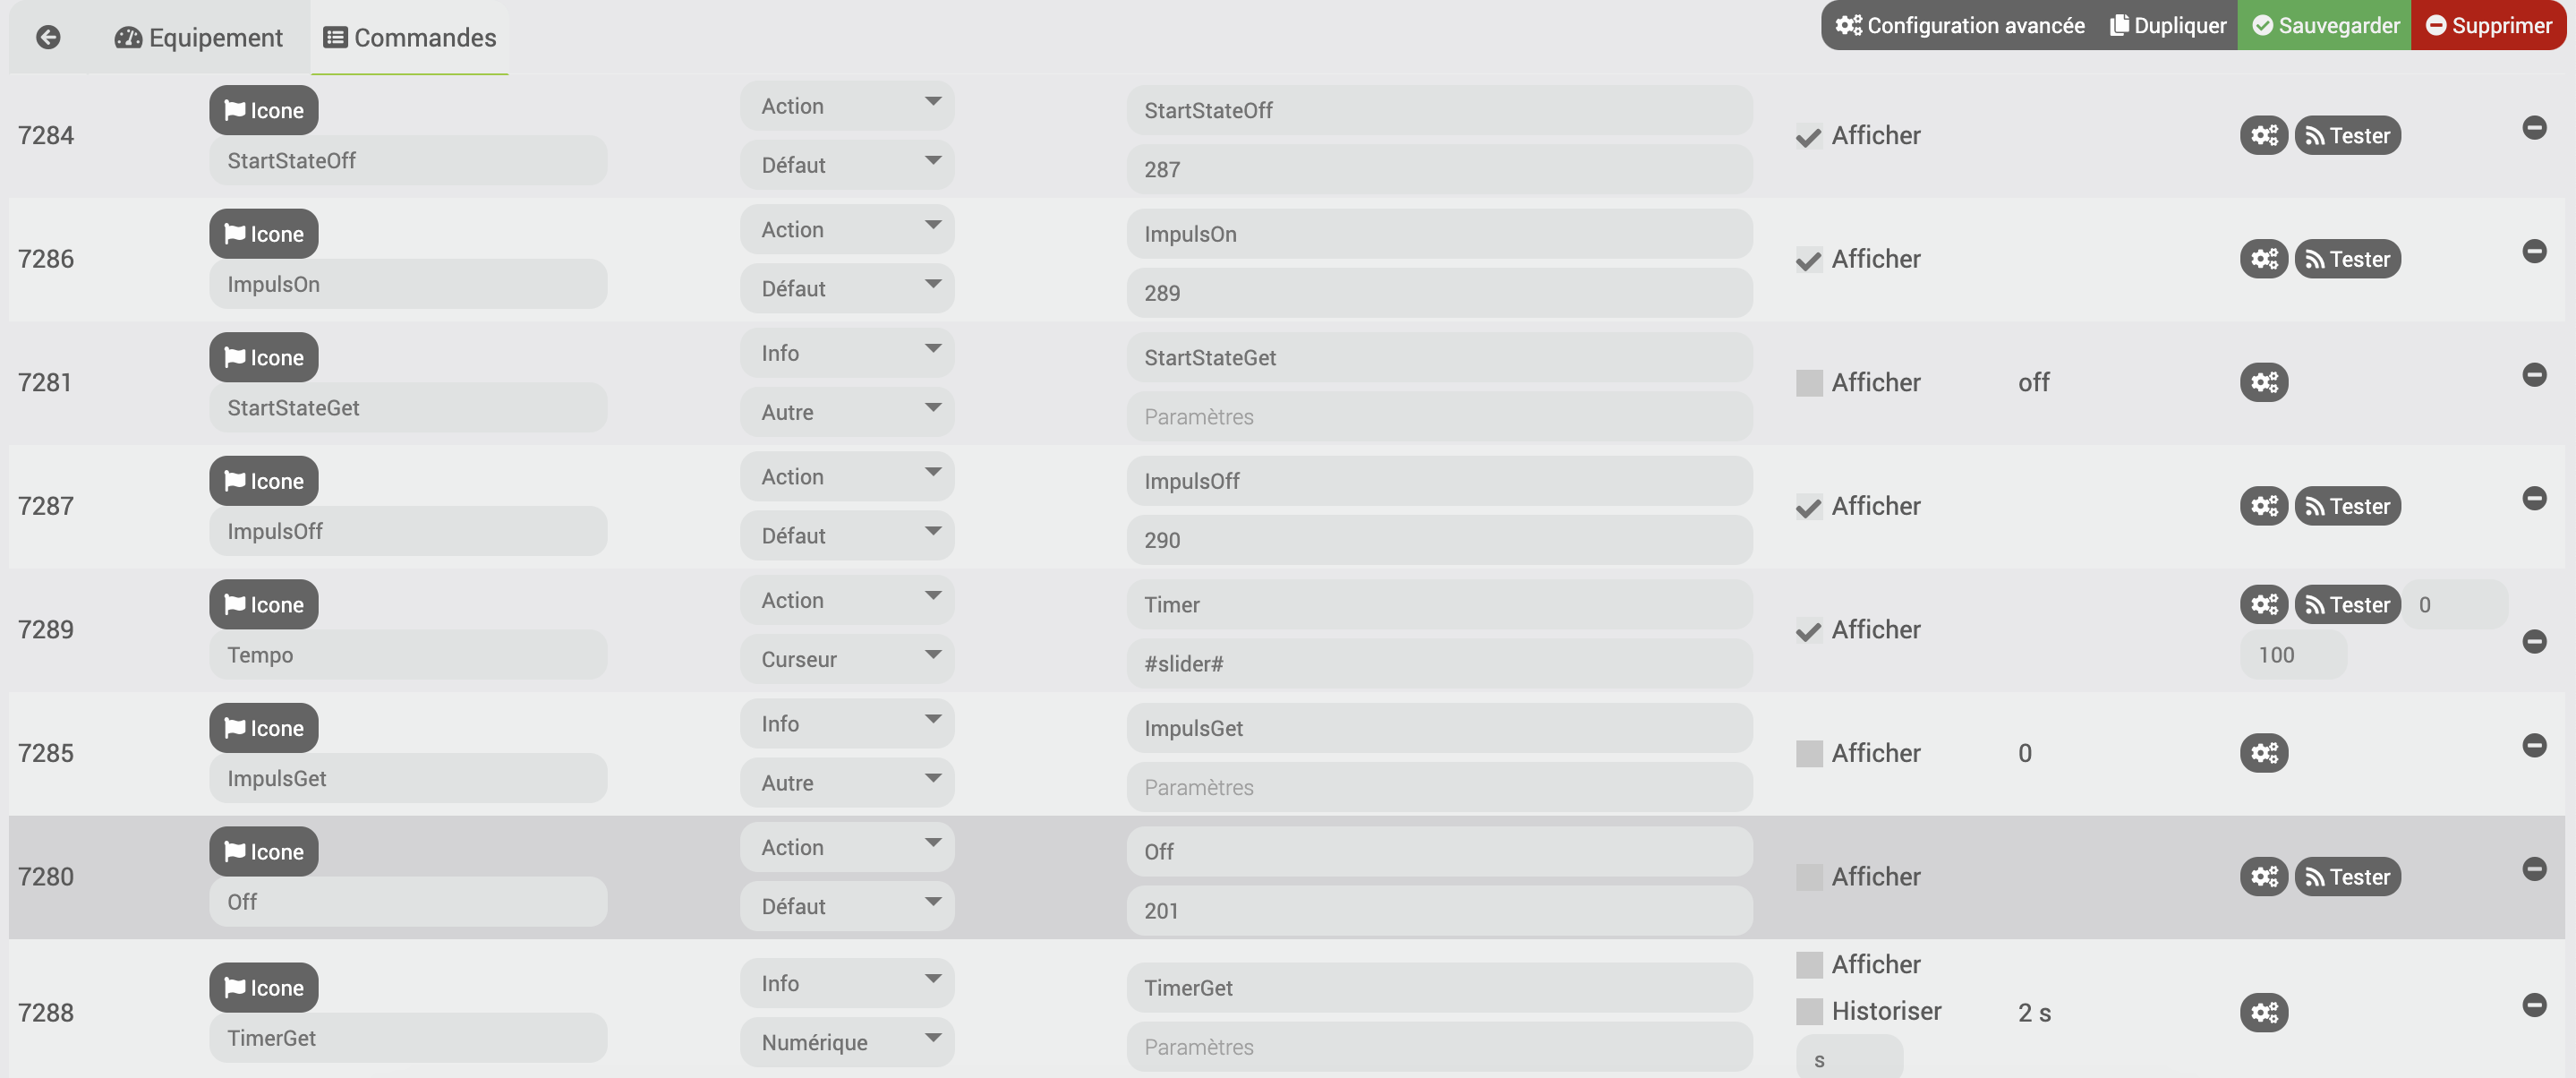Image resolution: width=2576 pixels, height=1078 pixels.
Task: Enable Afficher for StartStateGet
Action: click(1808, 383)
